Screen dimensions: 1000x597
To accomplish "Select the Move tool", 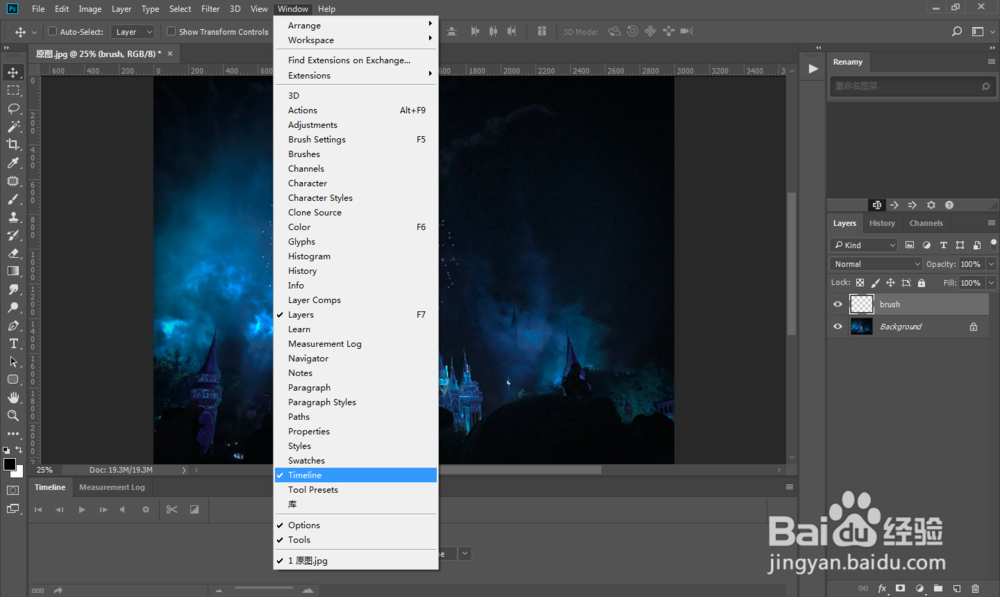I will (13, 72).
